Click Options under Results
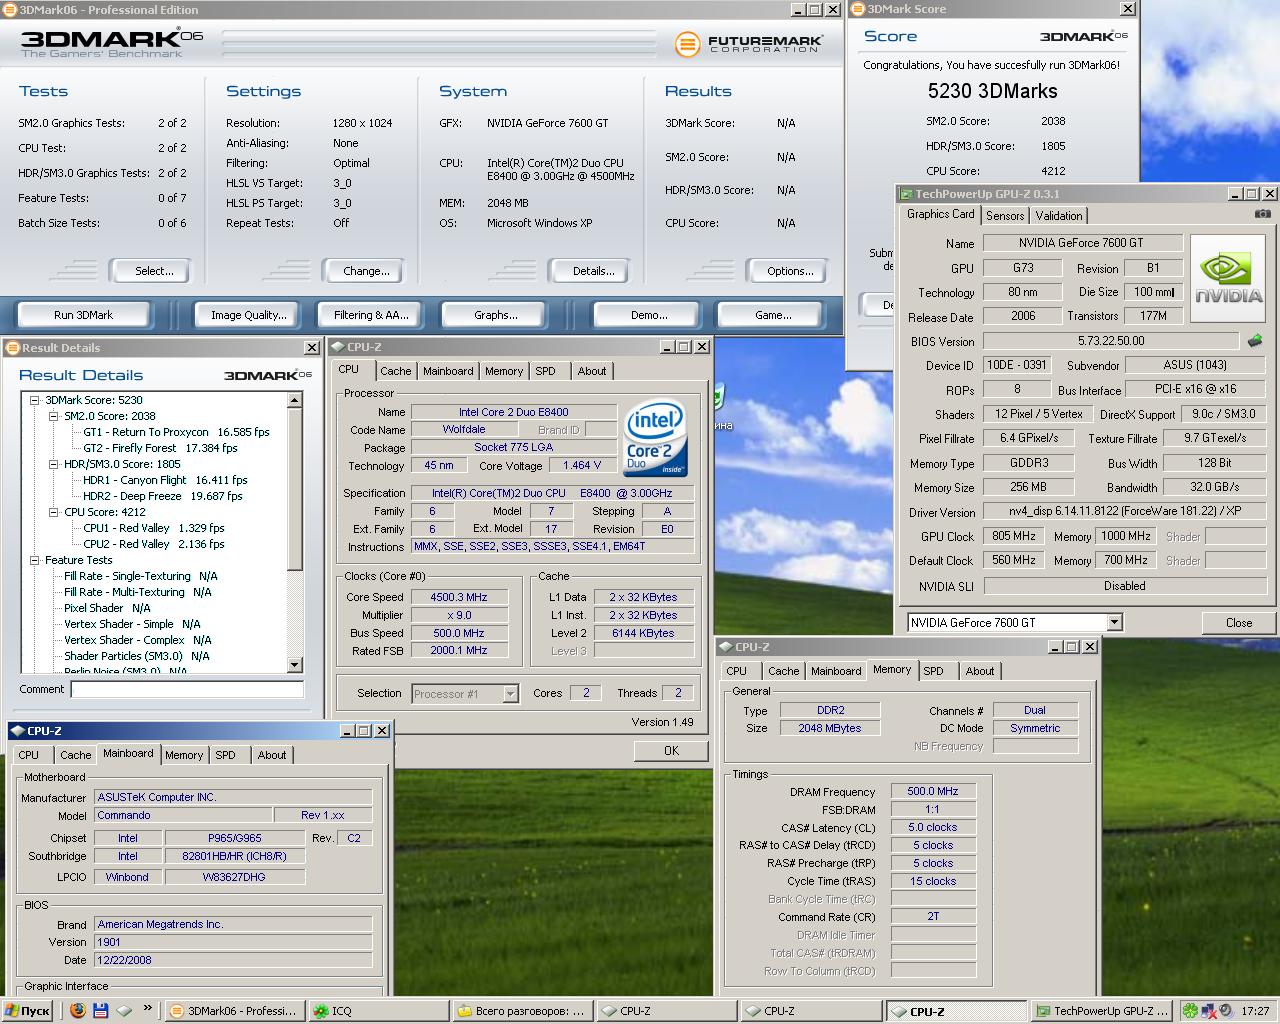The image size is (1280, 1024). [x=790, y=271]
